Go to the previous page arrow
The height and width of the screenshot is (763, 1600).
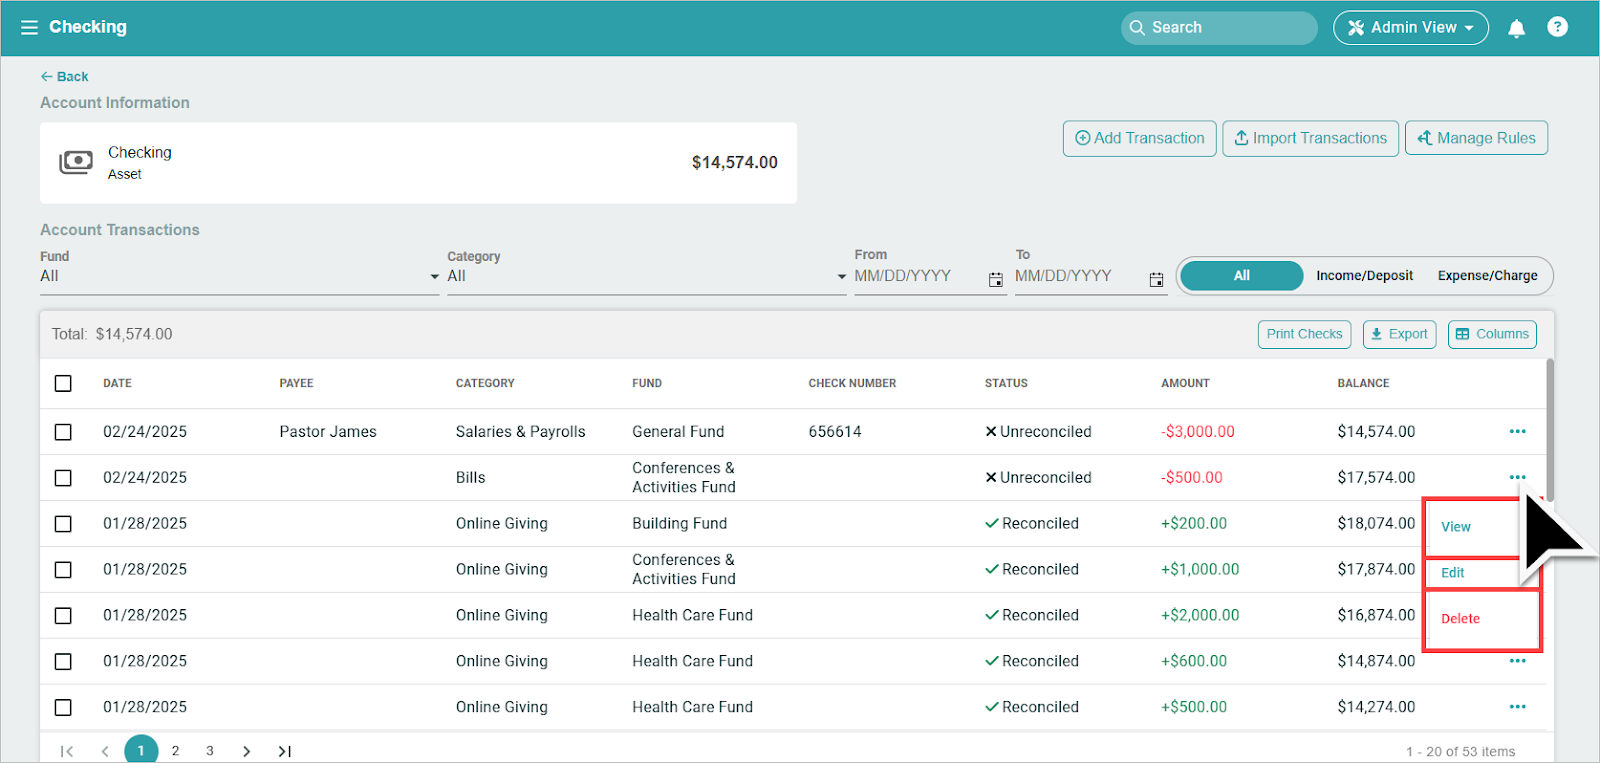click(105, 751)
